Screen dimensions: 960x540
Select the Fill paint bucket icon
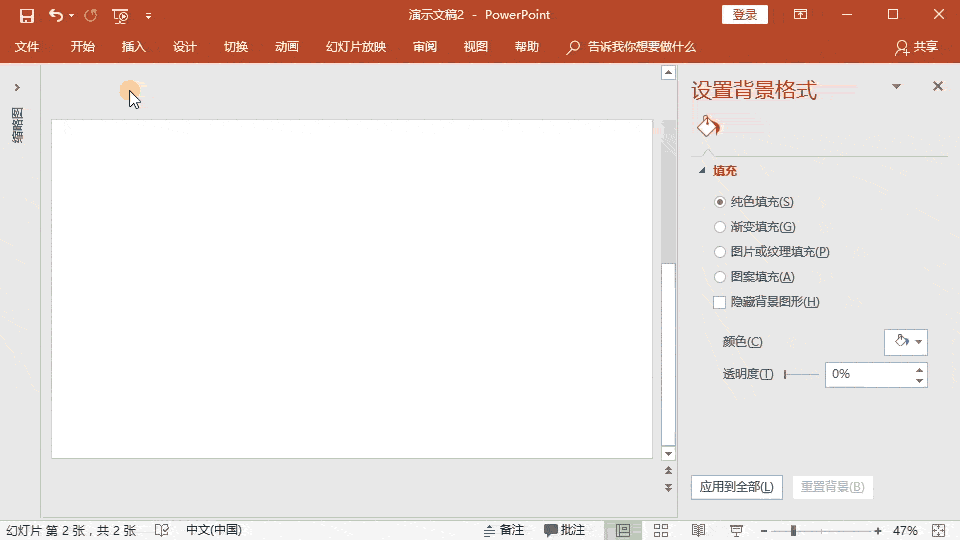tap(708, 126)
